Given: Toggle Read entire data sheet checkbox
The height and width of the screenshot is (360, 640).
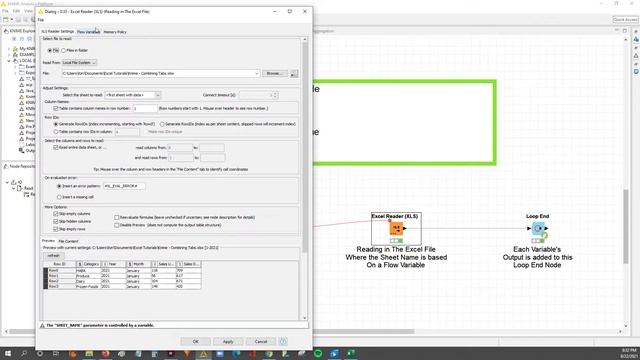Looking at the screenshot, I should pos(56,147).
